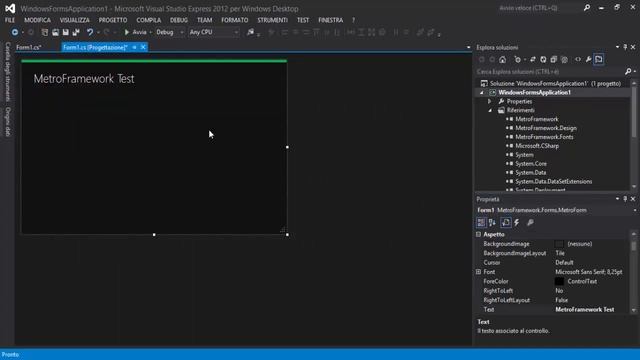Viewport: 640px width, 360px height.
Task: Click the Save All toolbar icon
Action: (76, 32)
